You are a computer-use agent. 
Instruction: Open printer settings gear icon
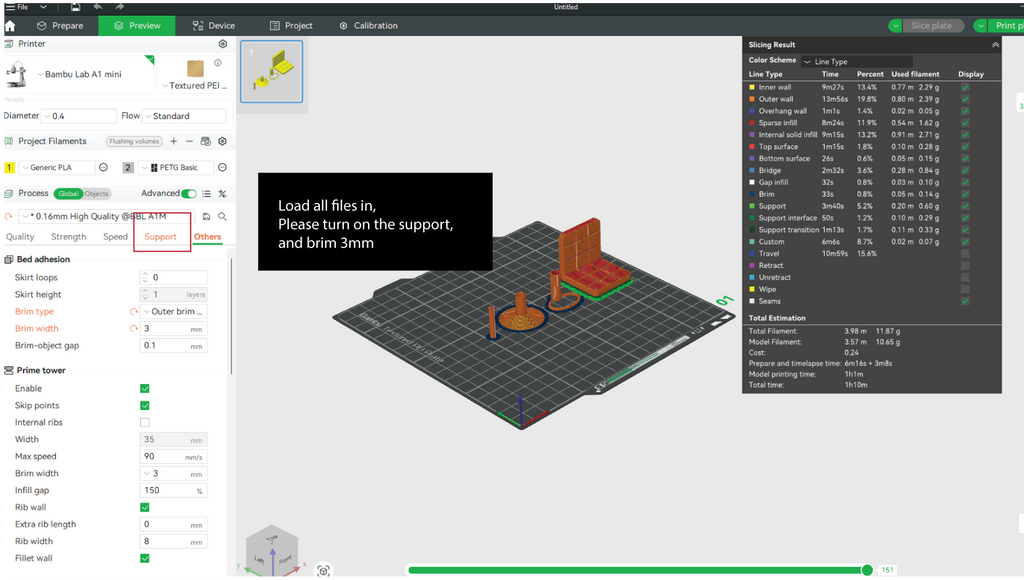click(x=222, y=44)
